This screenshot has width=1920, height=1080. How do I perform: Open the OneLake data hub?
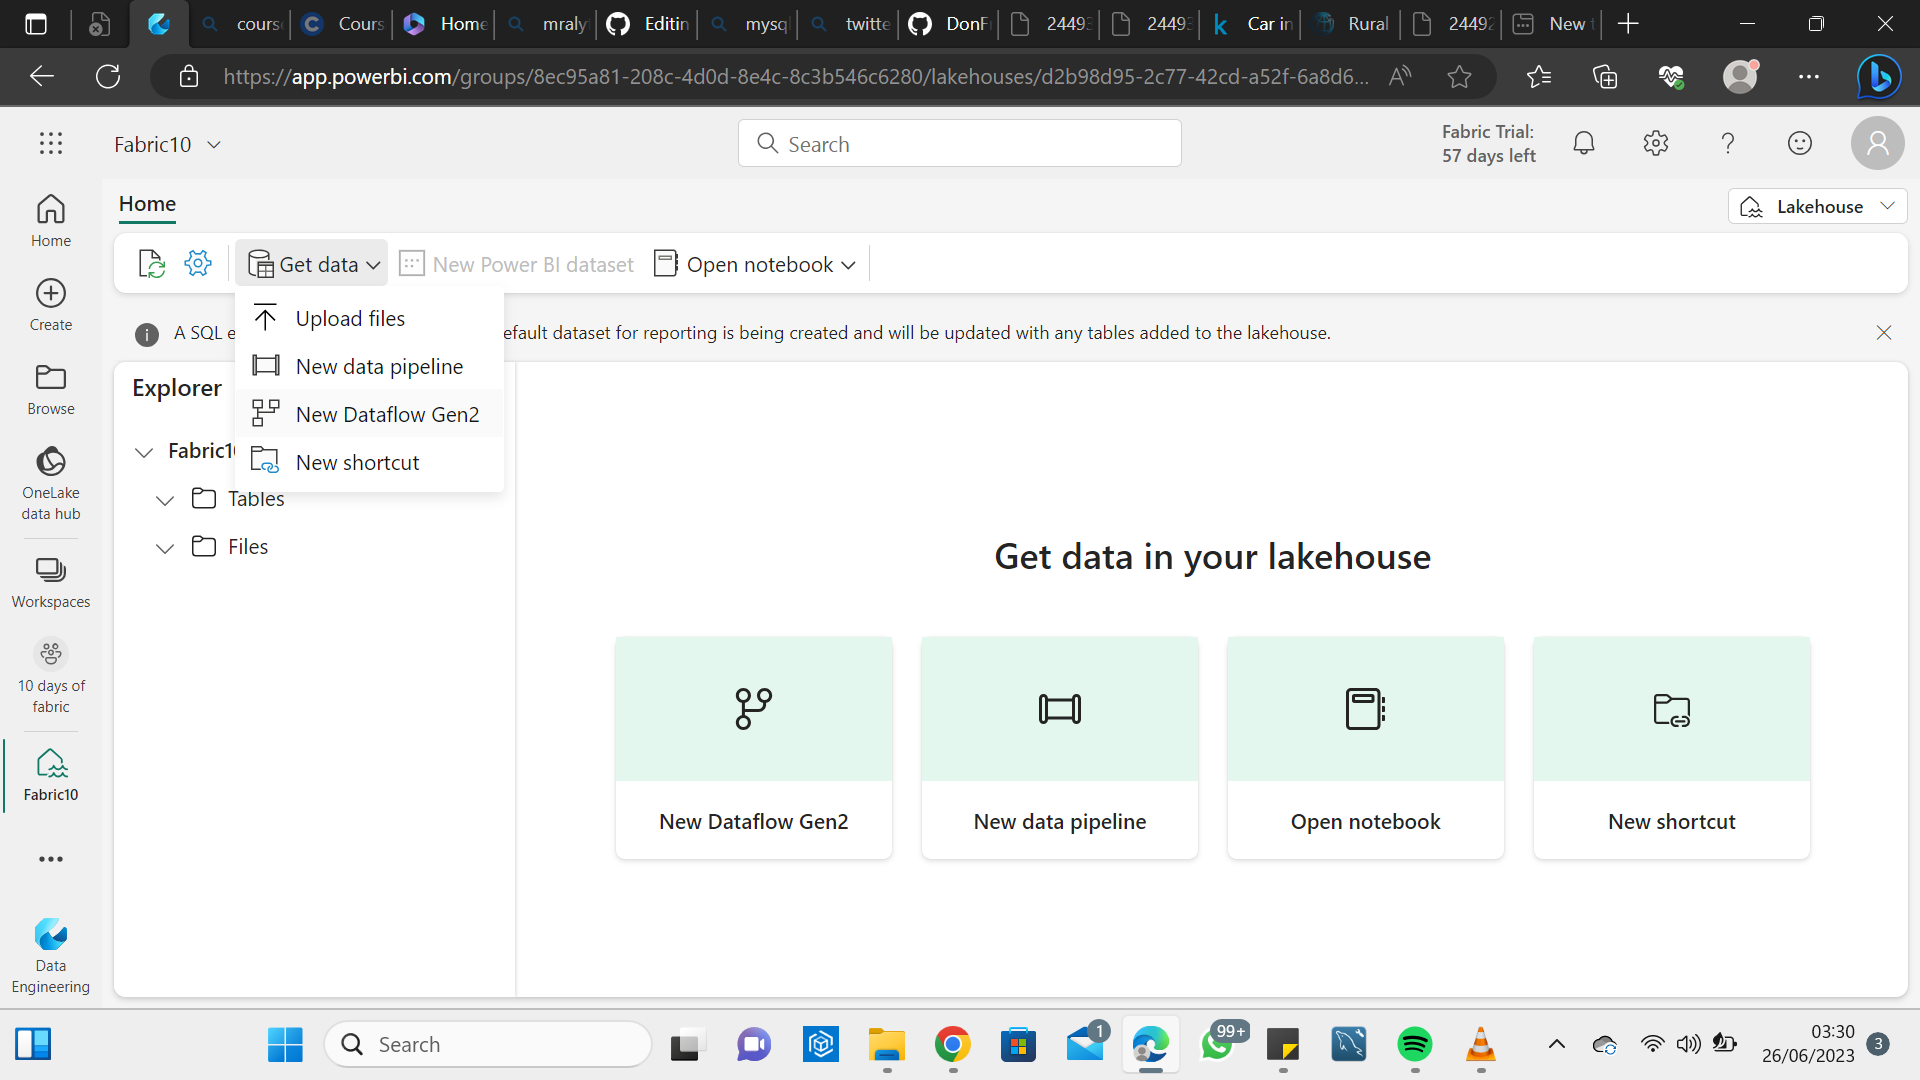coord(50,480)
